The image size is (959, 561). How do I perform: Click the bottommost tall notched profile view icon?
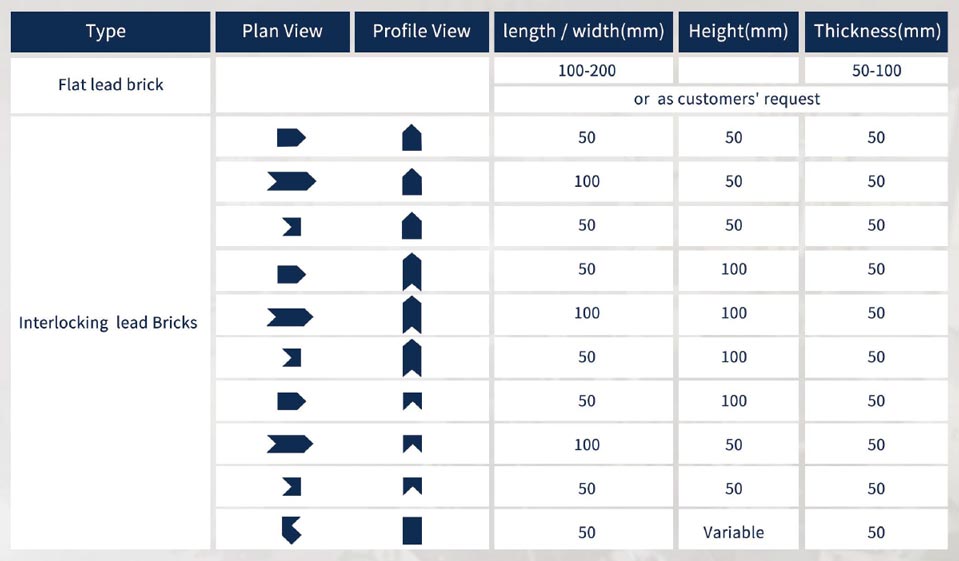click(412, 357)
